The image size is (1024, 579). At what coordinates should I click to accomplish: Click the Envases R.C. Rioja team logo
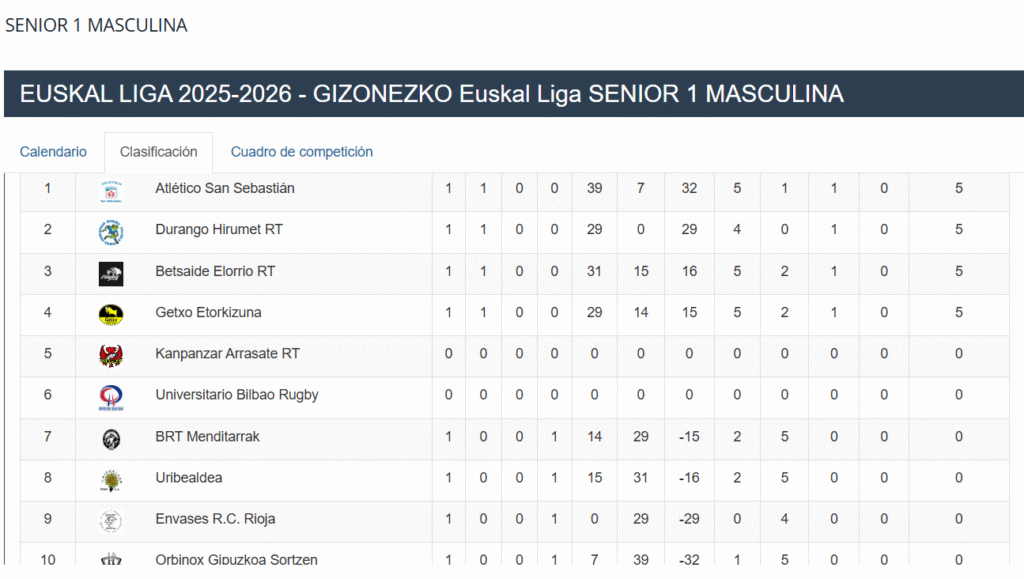tap(111, 521)
